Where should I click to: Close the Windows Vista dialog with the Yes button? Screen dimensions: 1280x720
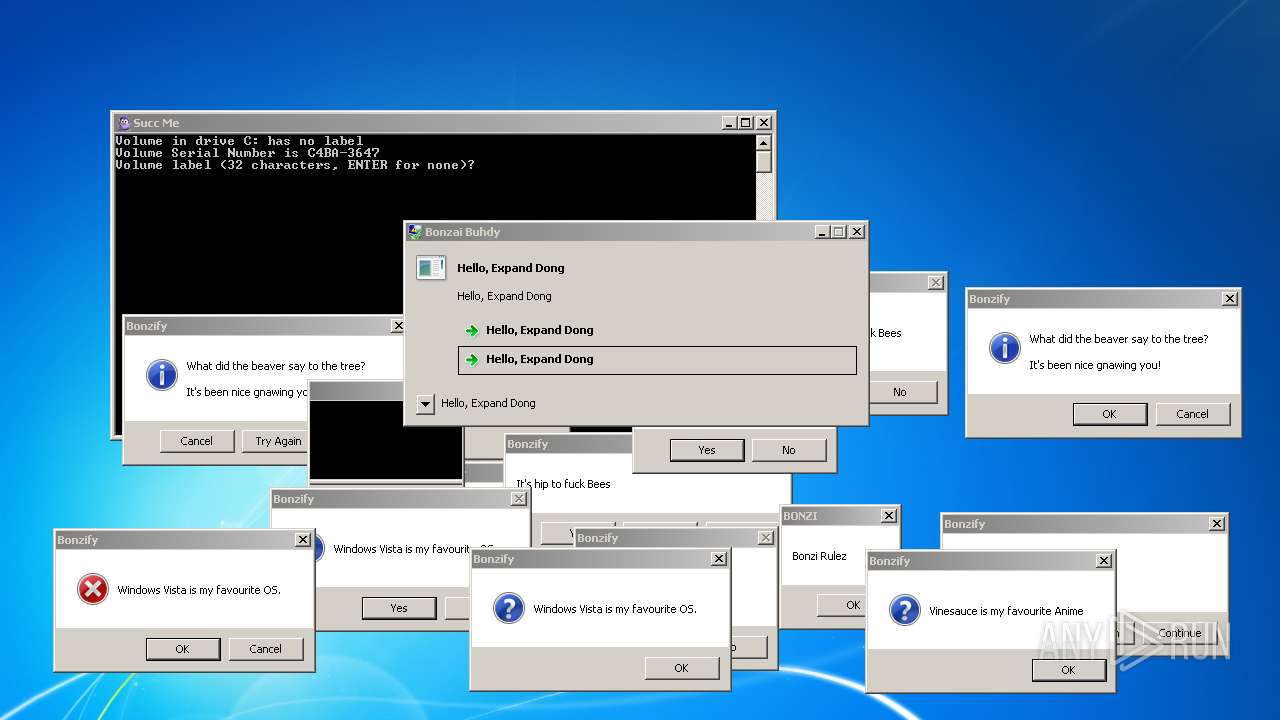519,499
